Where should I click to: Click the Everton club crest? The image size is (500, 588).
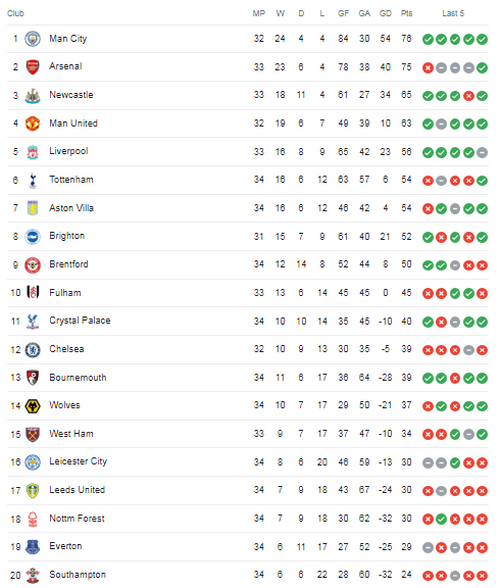(33, 547)
